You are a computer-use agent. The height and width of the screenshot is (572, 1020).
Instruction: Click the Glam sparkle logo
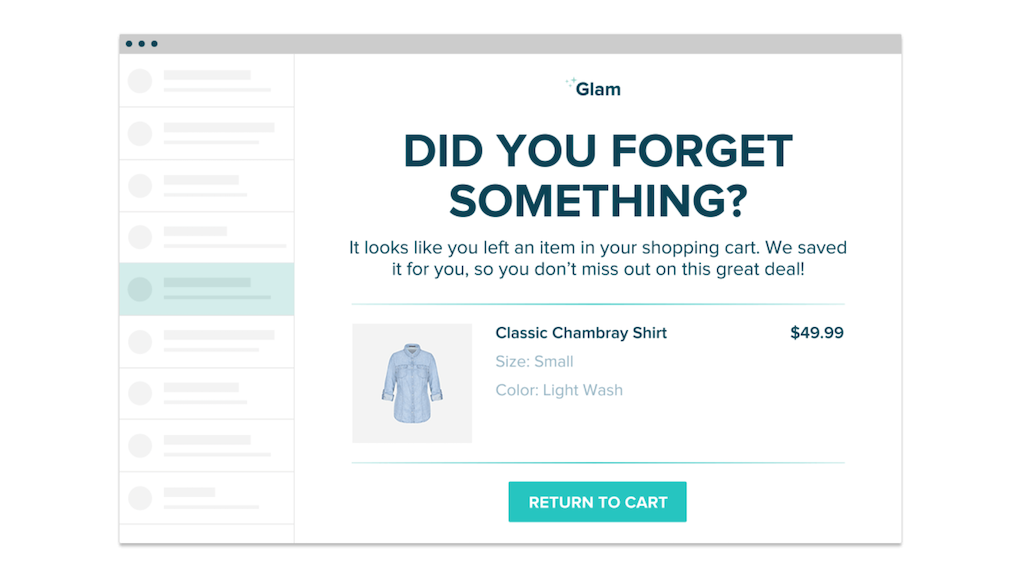(593, 88)
